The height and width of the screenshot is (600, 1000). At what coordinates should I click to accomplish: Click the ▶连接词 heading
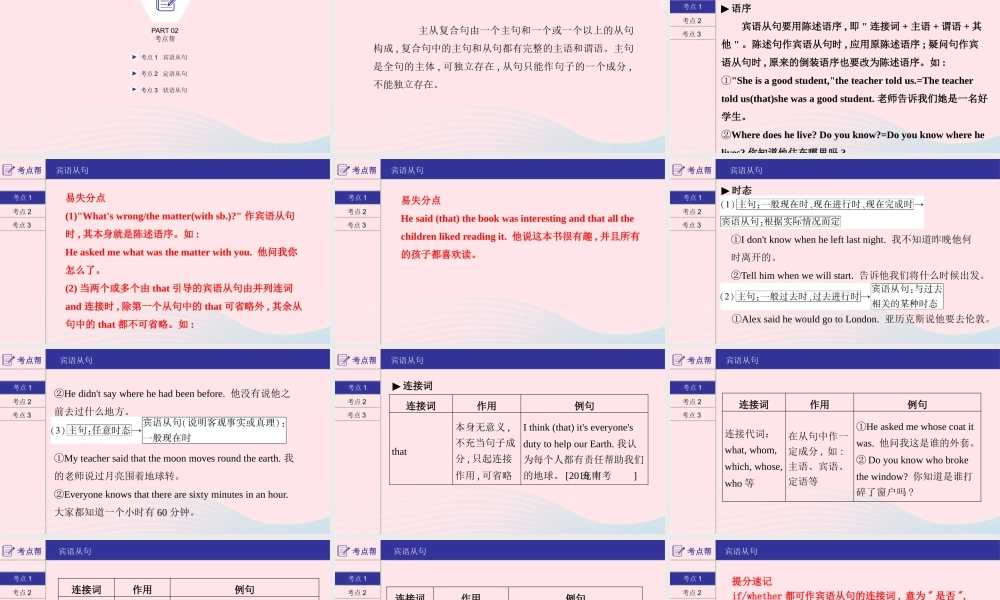pyautogui.click(x=412, y=386)
